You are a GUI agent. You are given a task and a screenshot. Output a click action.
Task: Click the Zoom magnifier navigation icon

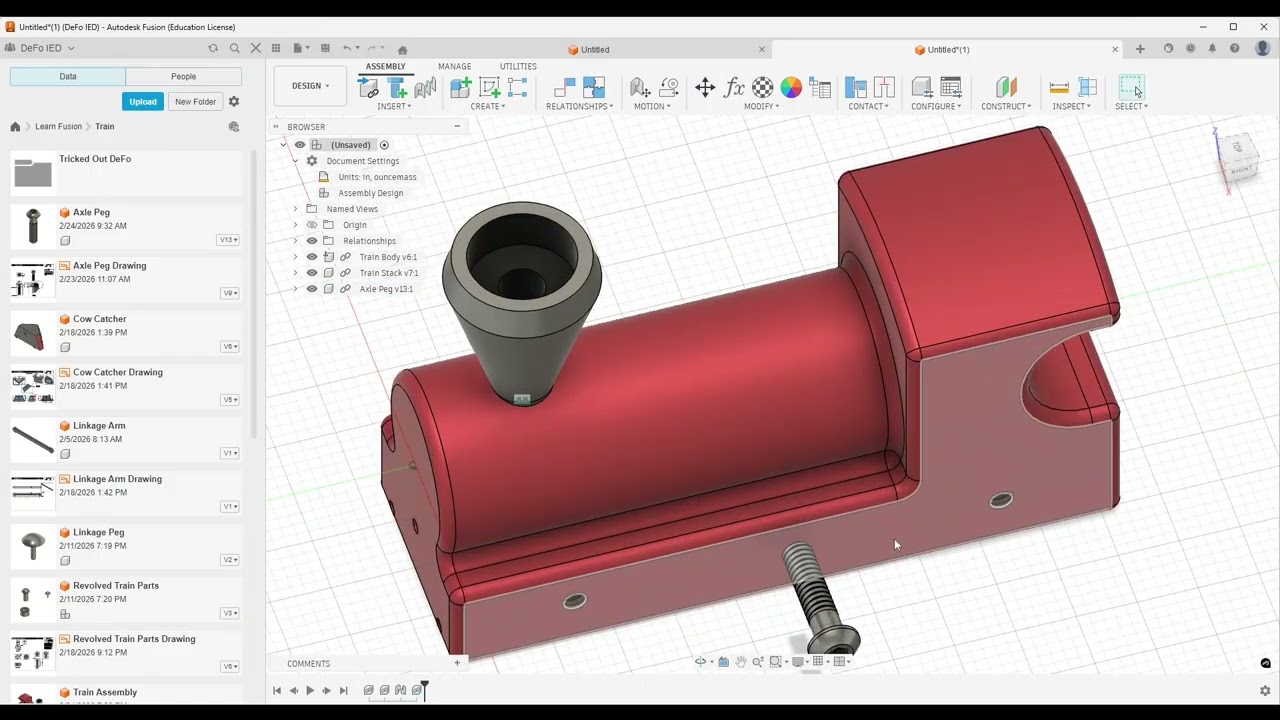pos(758,661)
